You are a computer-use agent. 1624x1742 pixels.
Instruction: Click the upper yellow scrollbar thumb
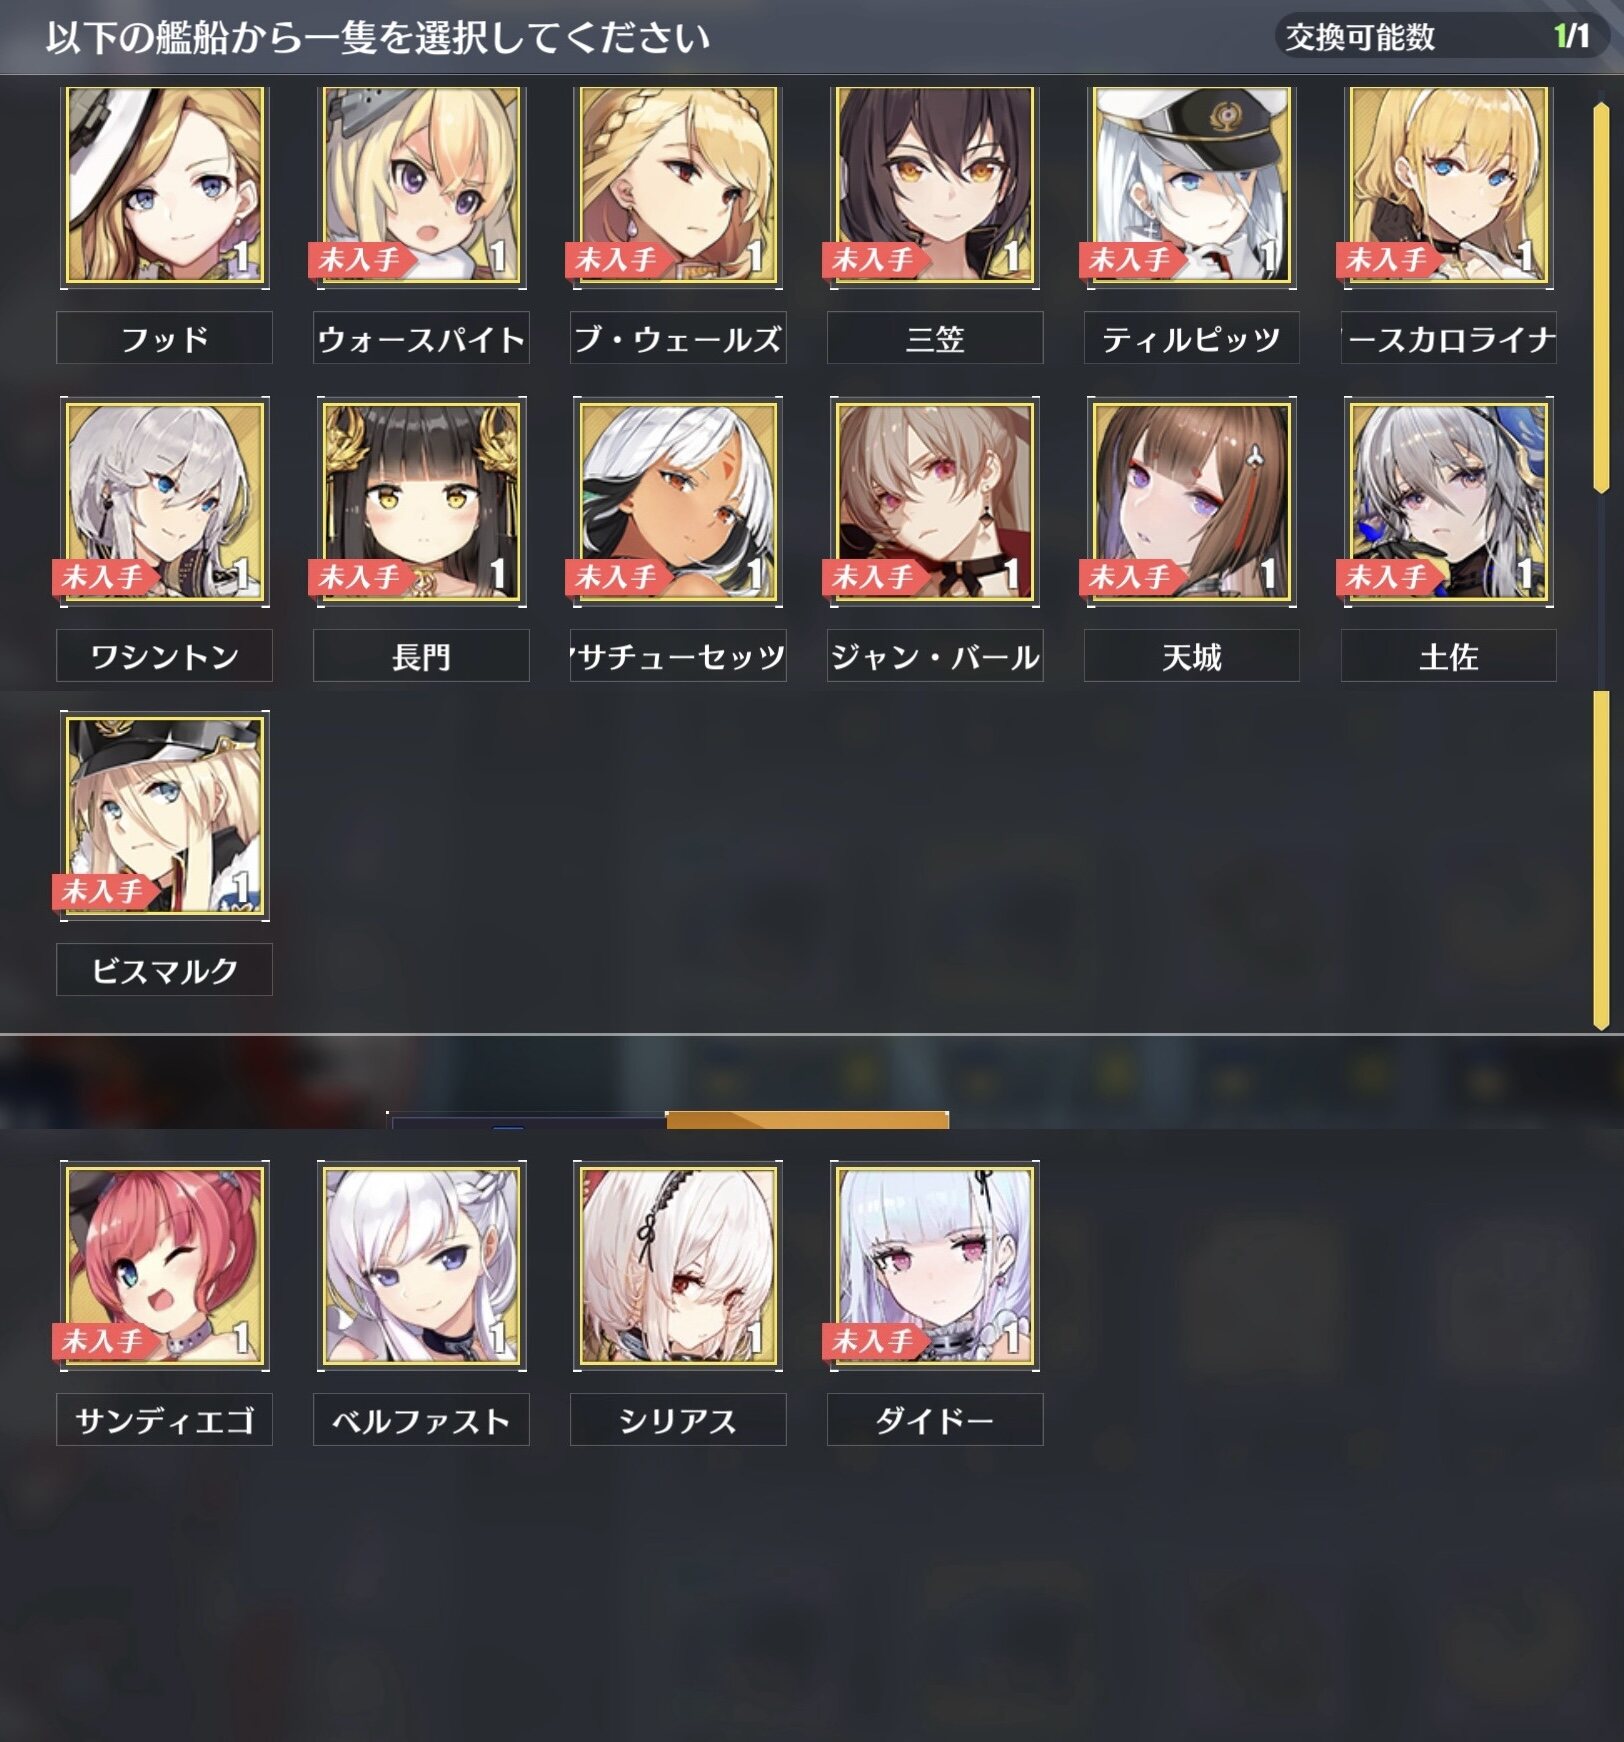pos(1601,296)
